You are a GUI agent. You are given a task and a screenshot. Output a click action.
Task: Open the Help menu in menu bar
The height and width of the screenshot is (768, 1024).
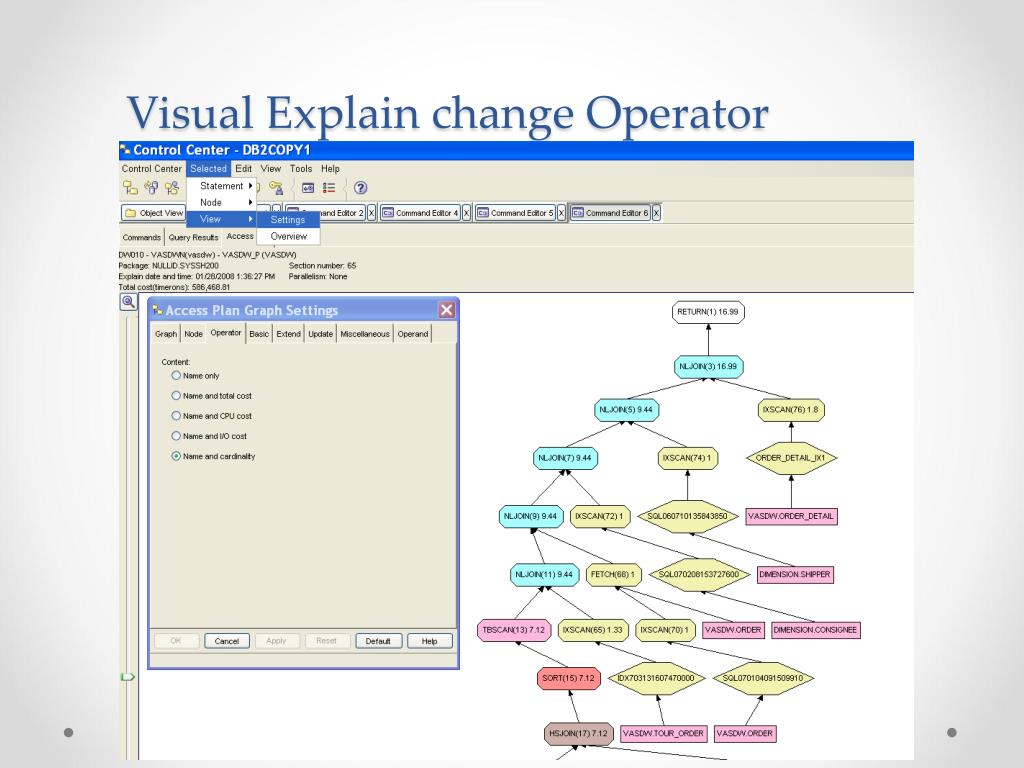point(330,168)
